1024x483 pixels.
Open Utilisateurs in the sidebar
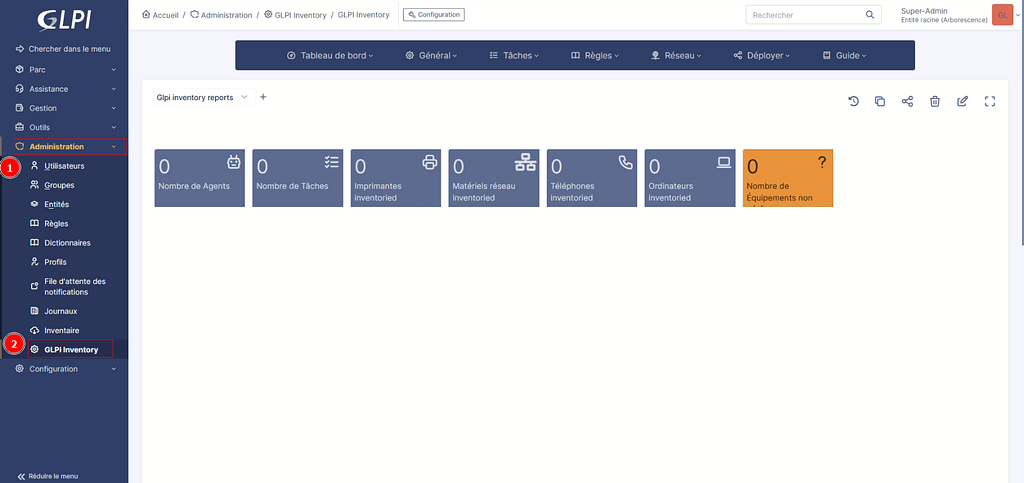(64, 166)
